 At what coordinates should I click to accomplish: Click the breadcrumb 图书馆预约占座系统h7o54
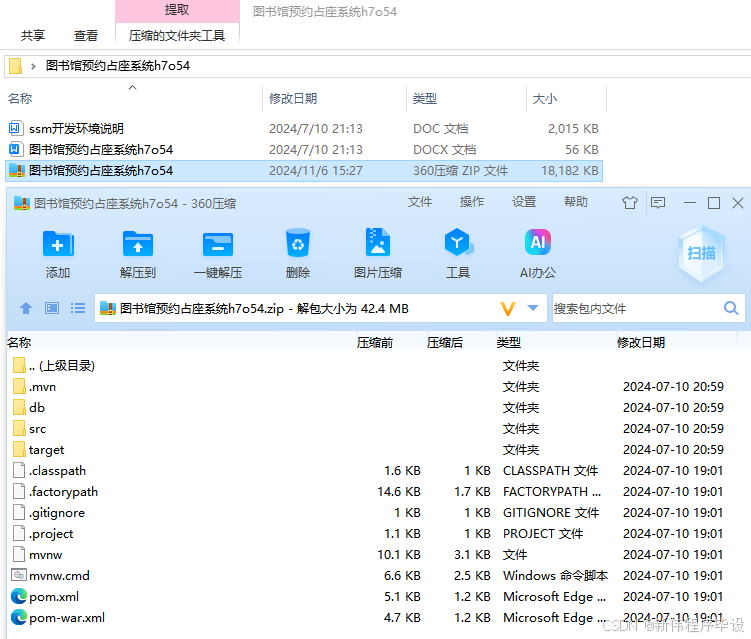118,66
